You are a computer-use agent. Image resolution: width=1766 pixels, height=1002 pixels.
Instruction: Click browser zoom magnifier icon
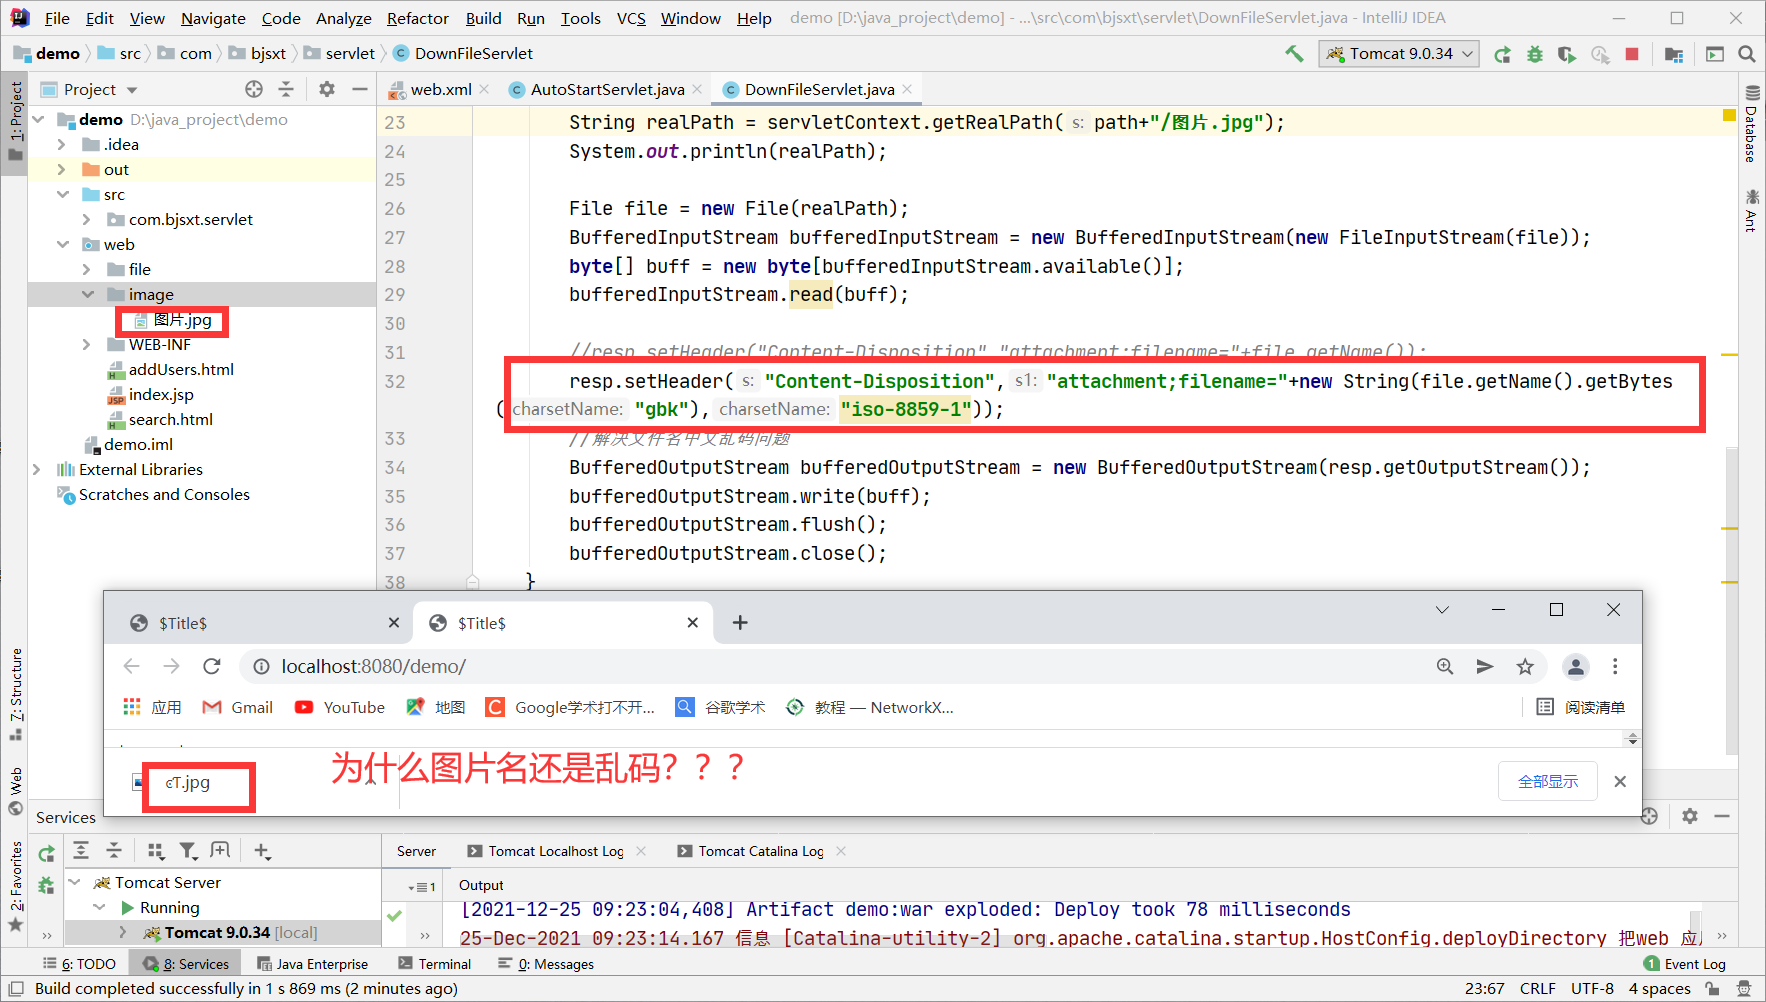coord(1445,666)
